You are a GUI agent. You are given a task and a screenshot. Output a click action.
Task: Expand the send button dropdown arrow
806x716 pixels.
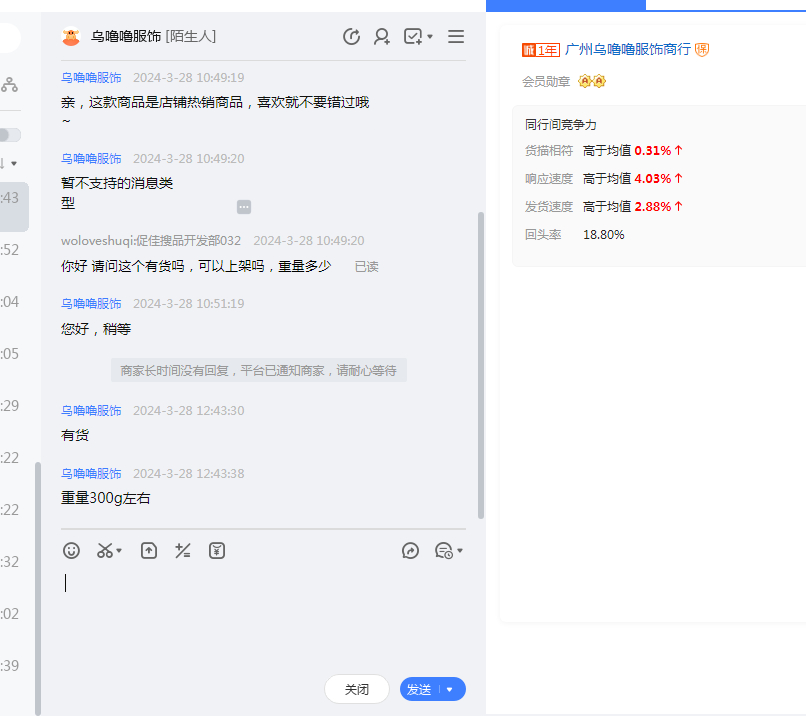click(451, 690)
